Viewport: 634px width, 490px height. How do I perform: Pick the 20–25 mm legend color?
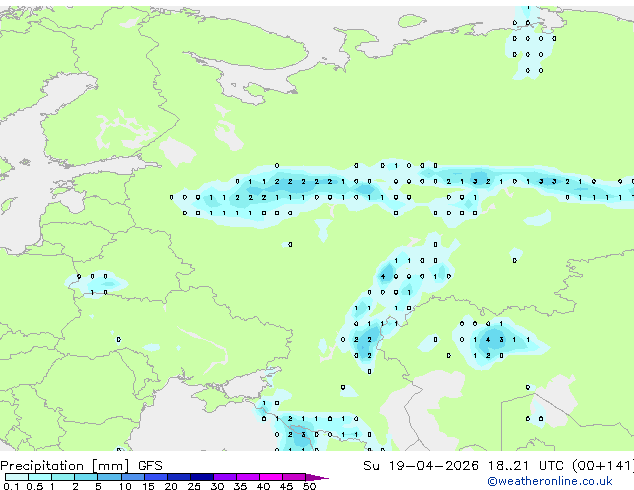[x=179, y=477]
